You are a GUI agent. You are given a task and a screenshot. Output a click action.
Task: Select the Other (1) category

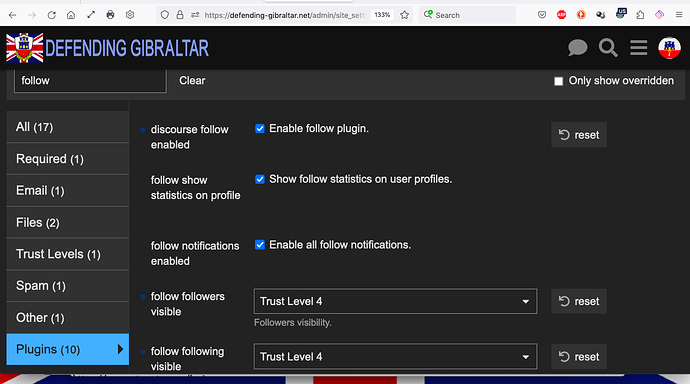tap(68, 318)
